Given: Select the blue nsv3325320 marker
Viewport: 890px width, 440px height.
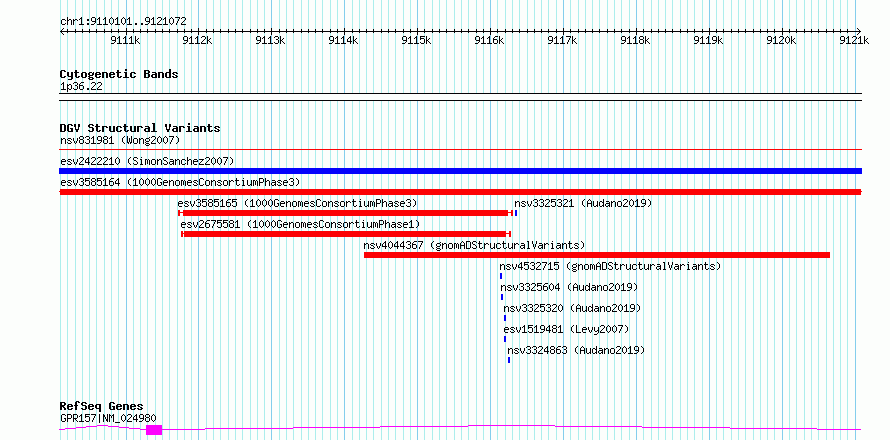Looking at the screenshot, I should [505, 318].
